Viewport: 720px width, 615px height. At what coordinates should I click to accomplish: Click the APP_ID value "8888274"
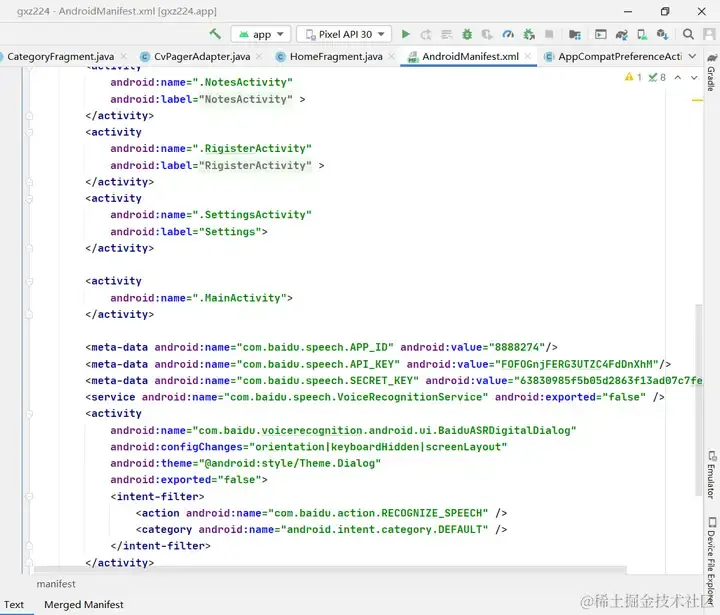pos(517,347)
